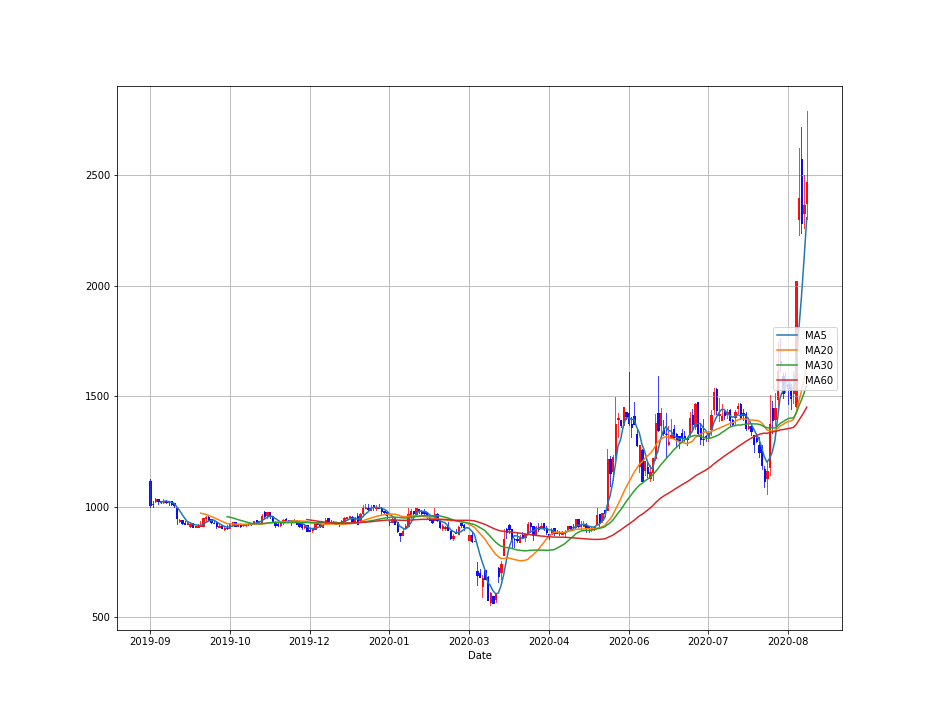Click the 2019-09 x-axis tick label
Image resolution: width=936 pixels, height=720 pixels.
pos(150,642)
